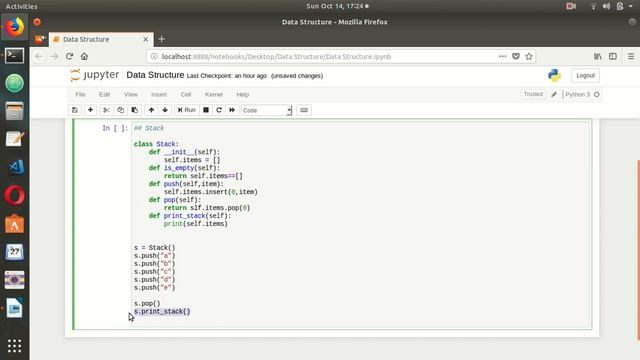The width and height of the screenshot is (640, 360).
Task: Reload the current page
Action: pyautogui.click(x=69, y=56)
